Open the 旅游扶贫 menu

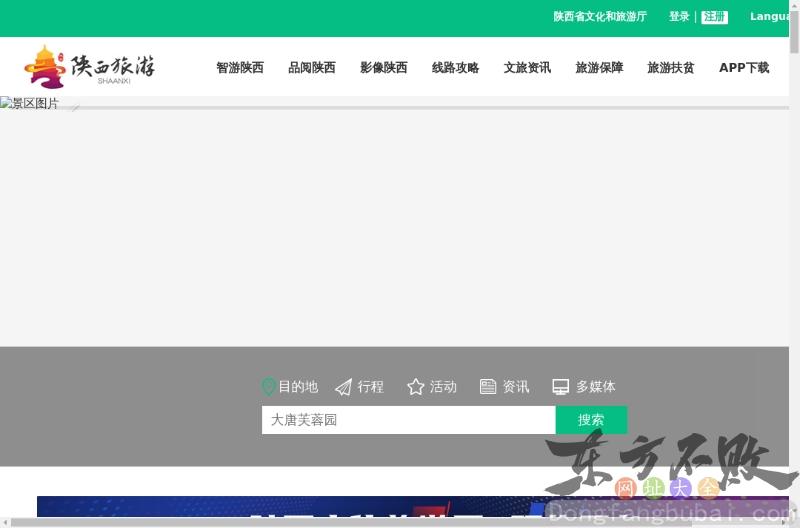tap(671, 67)
